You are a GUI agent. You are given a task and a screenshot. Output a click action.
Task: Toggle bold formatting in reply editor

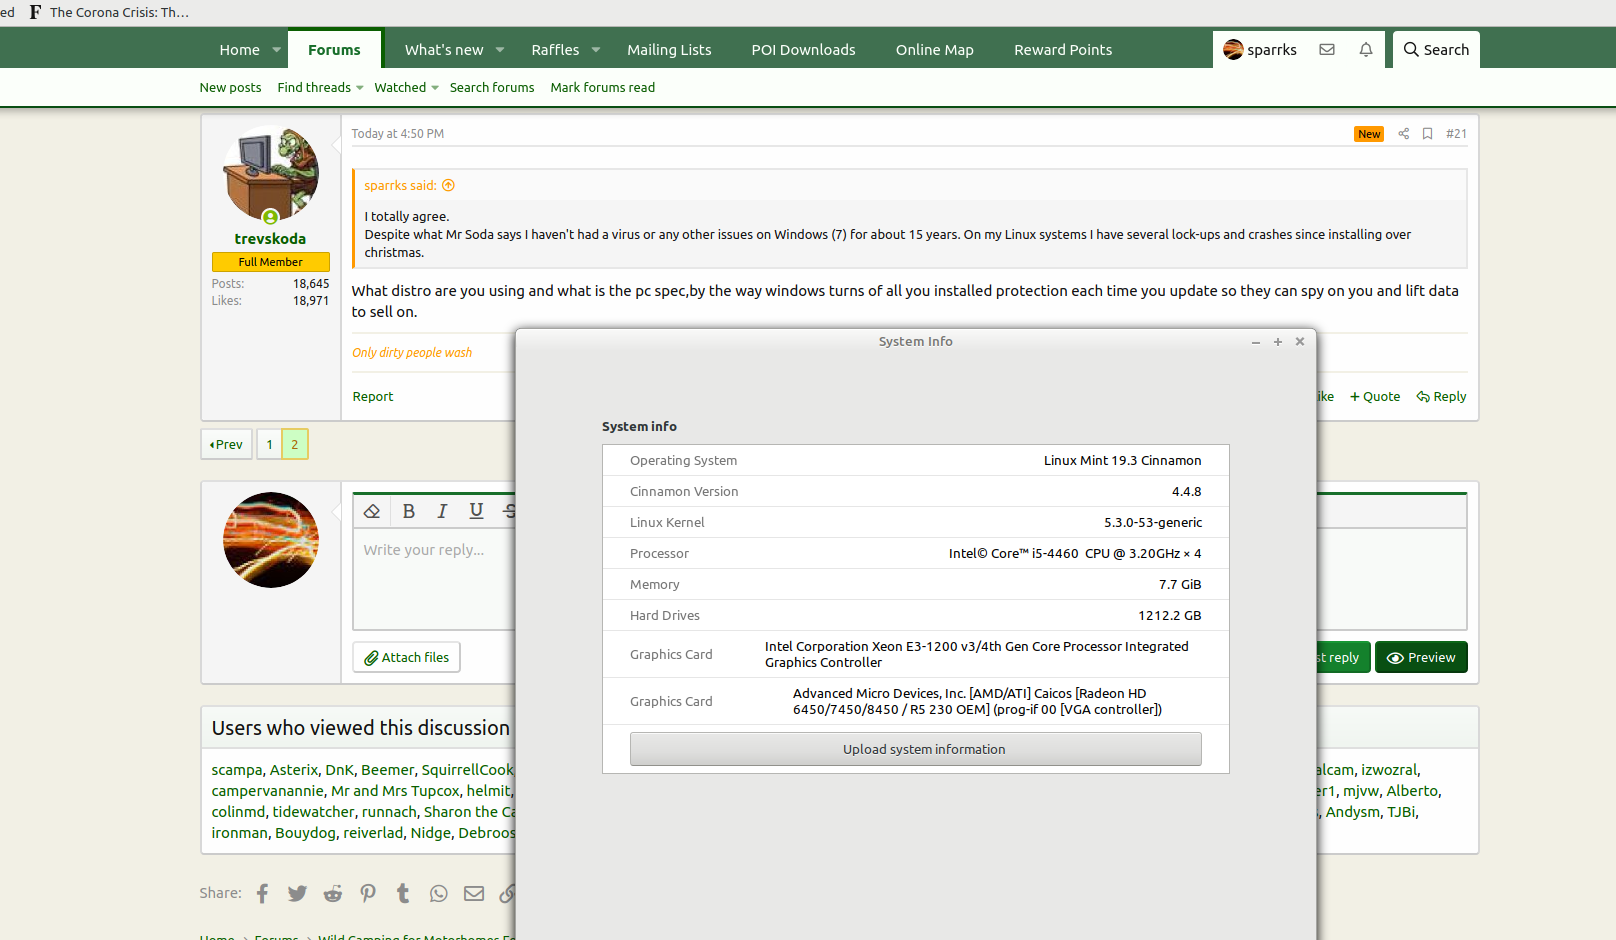pyautogui.click(x=409, y=511)
